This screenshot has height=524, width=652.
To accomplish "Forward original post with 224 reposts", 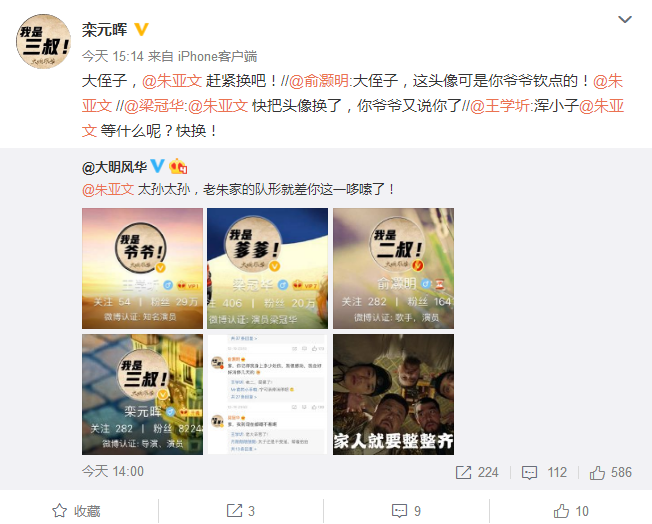I will tap(477, 472).
